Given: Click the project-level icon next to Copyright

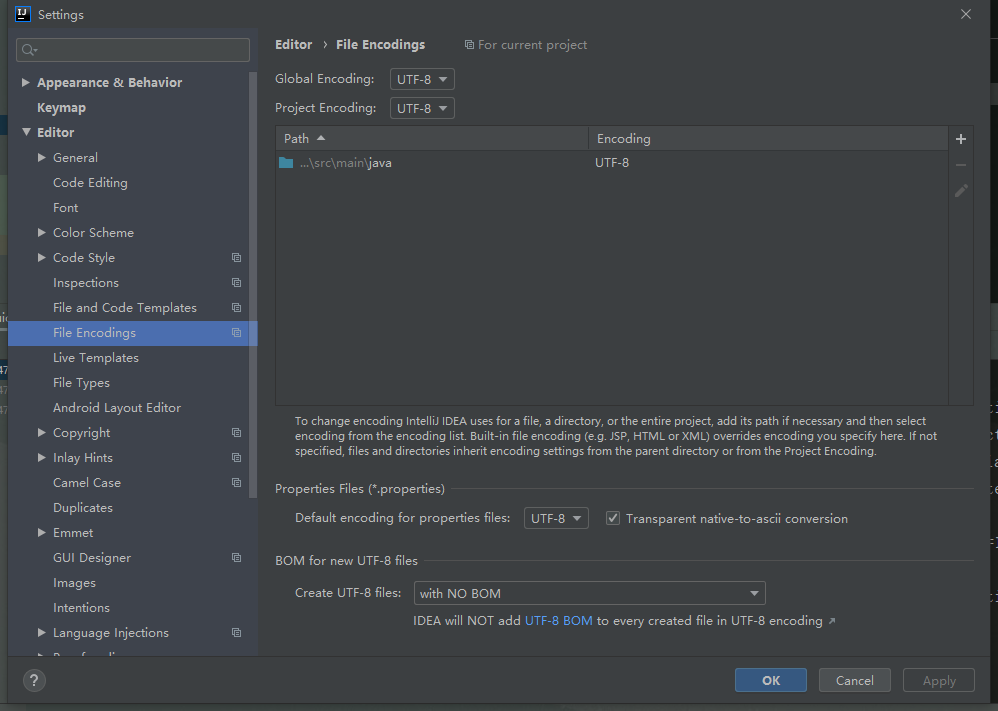Looking at the screenshot, I should [x=236, y=433].
